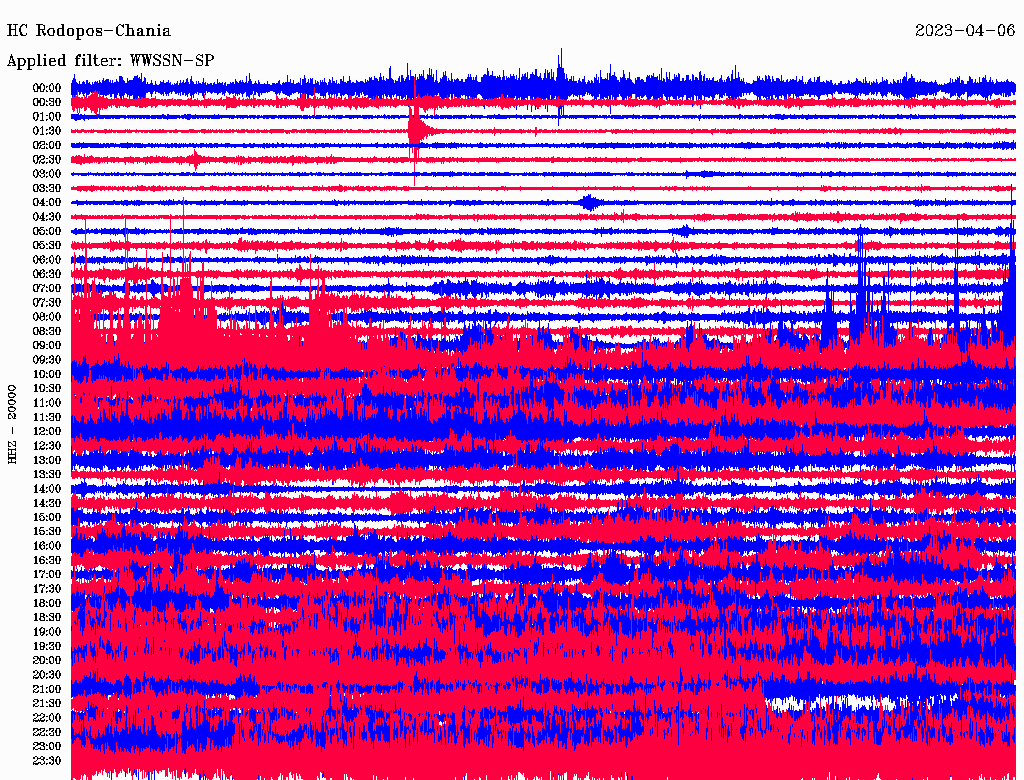This screenshot has height=780, width=1024.
Task: Click the '22:30' time label
Action: 47,732
